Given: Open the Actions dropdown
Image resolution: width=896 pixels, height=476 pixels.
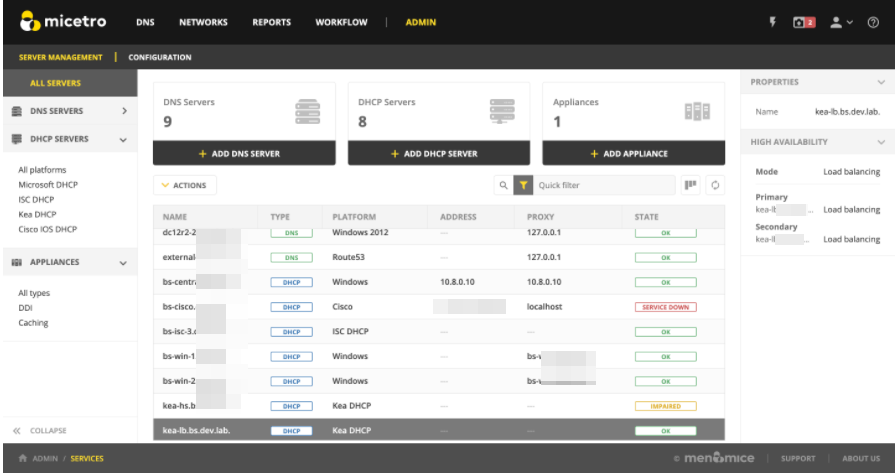Looking at the screenshot, I should (184, 185).
